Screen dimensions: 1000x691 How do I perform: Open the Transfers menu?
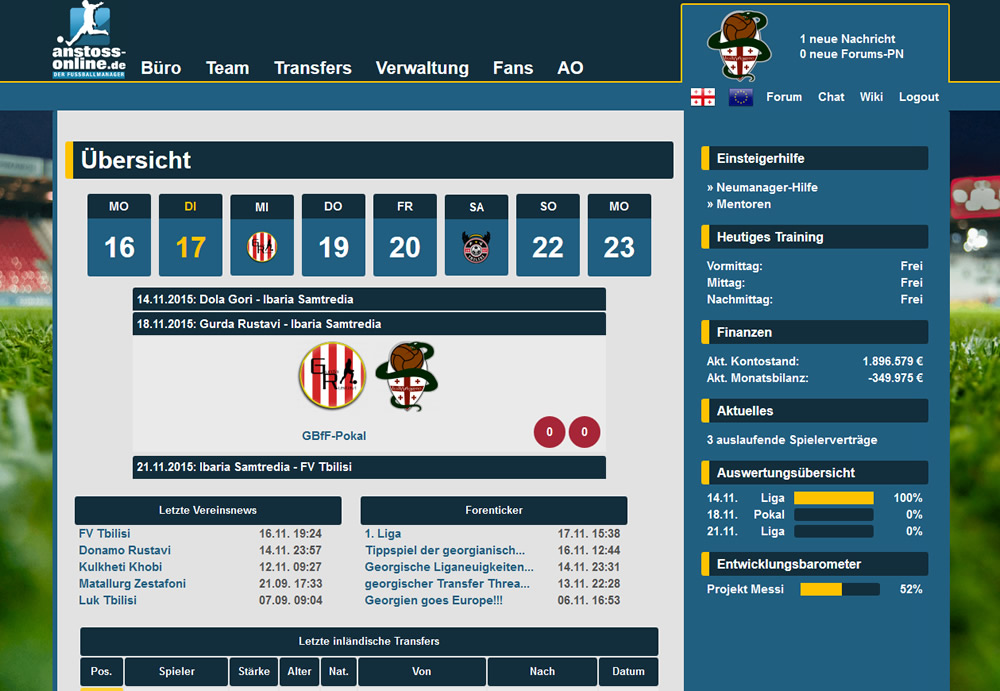coord(312,68)
